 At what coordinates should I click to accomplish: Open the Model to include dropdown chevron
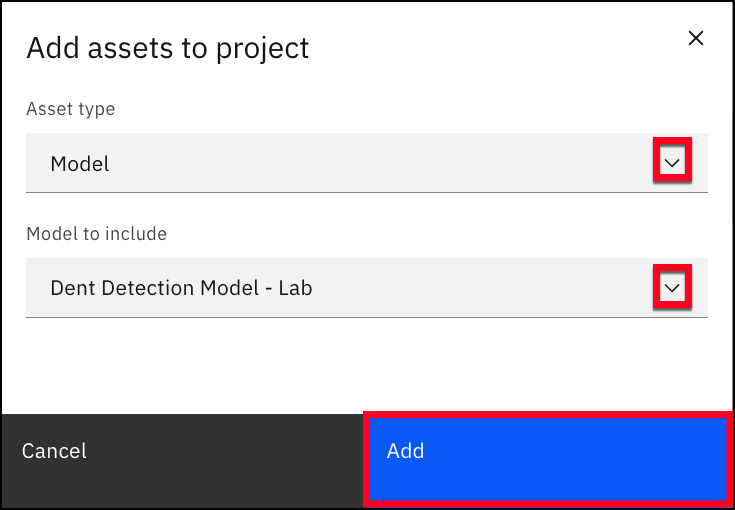click(x=672, y=288)
